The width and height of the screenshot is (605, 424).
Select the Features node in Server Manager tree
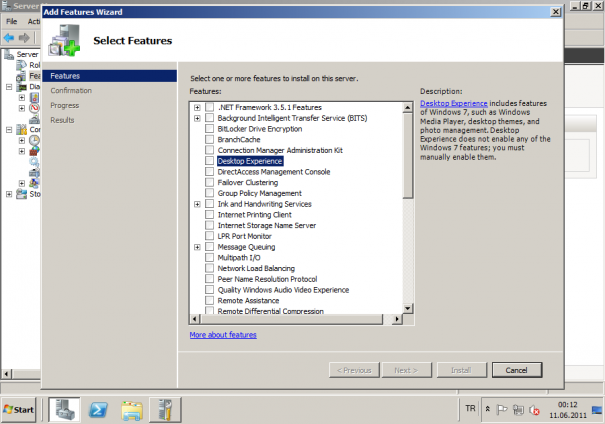(29, 76)
